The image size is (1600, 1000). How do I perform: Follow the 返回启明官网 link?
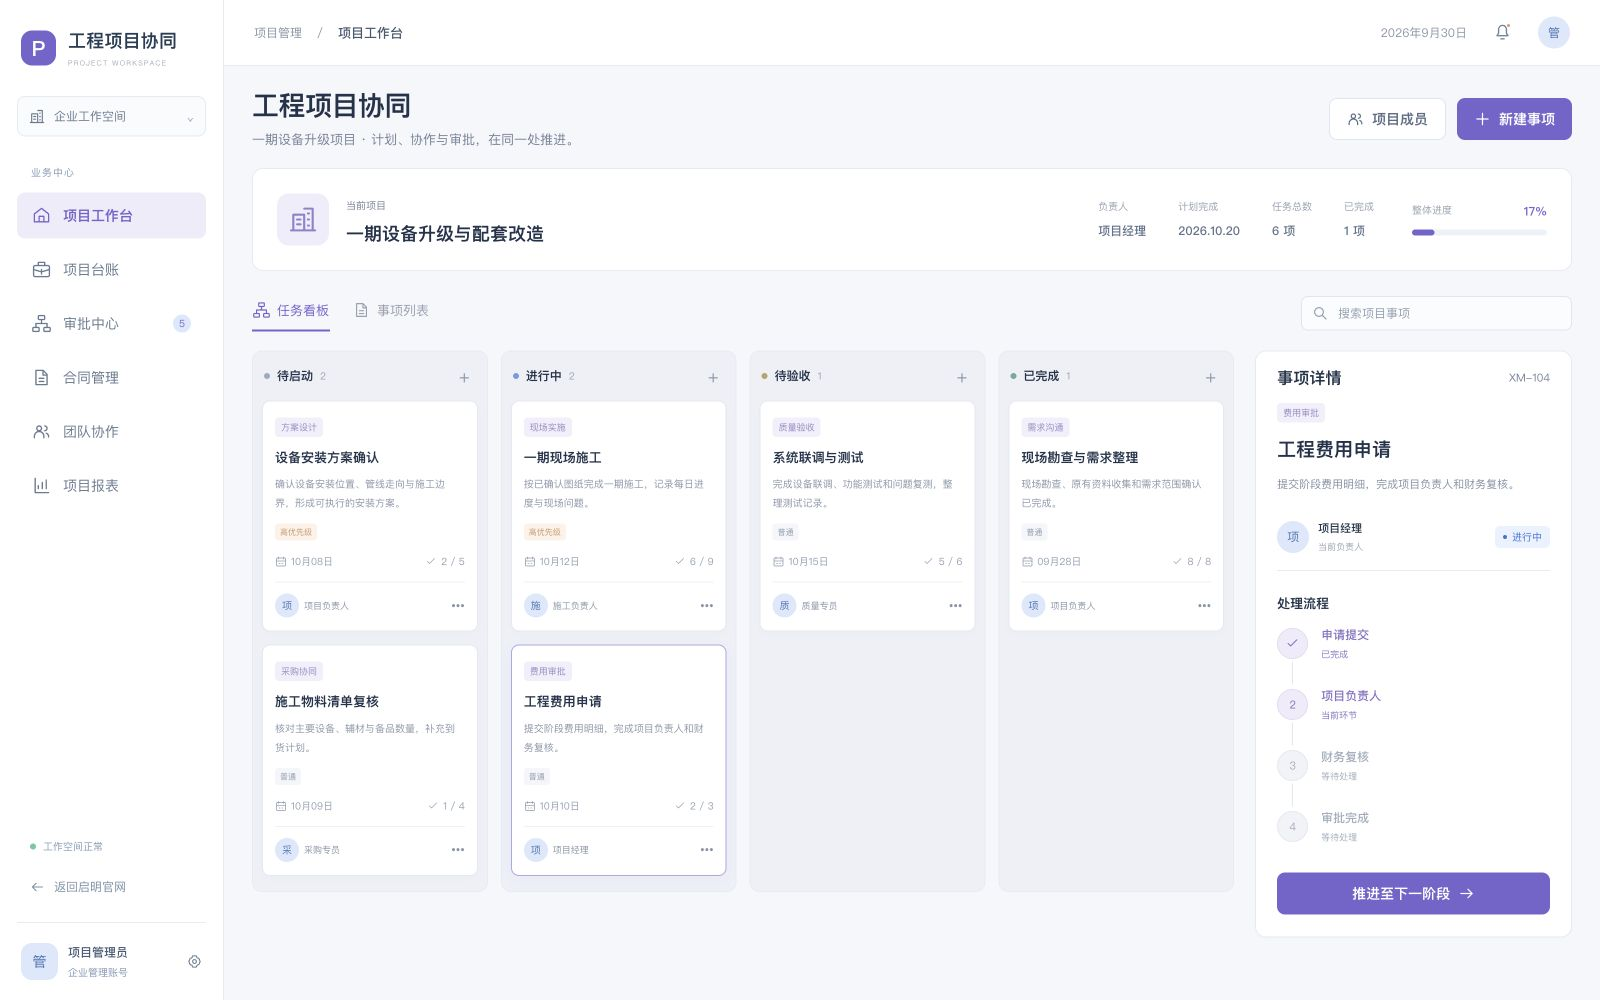coord(78,887)
